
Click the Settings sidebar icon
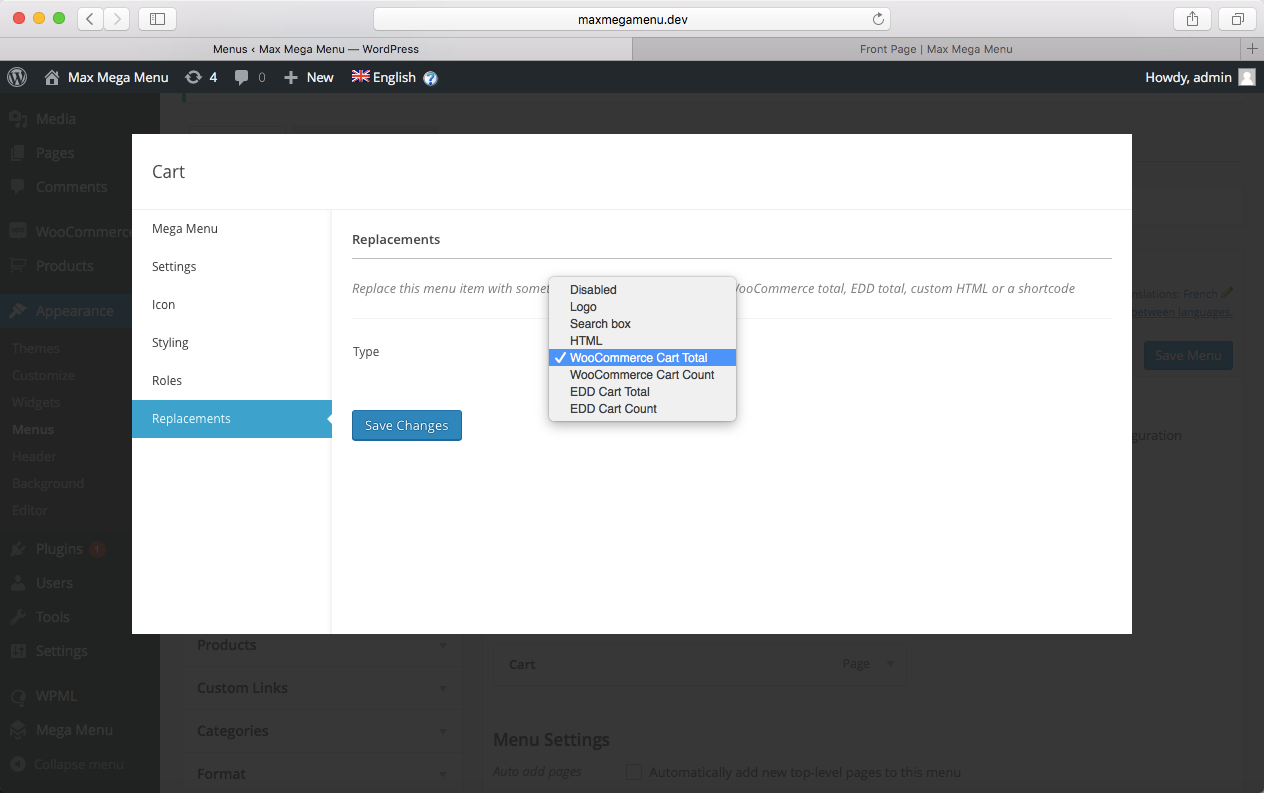[x=18, y=651]
